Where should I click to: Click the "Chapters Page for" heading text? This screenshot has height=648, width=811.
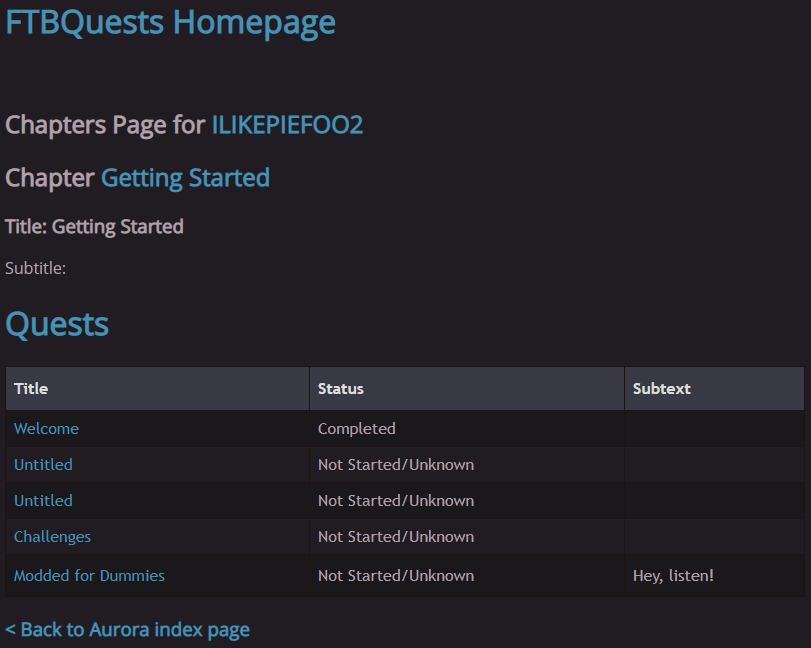tap(105, 125)
